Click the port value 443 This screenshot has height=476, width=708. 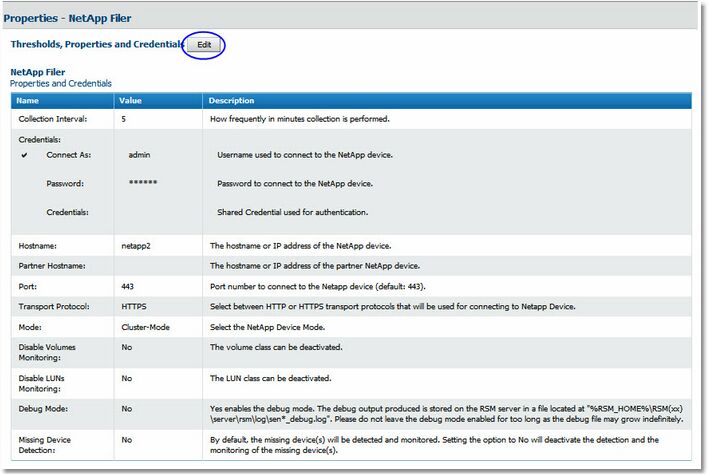[127, 287]
